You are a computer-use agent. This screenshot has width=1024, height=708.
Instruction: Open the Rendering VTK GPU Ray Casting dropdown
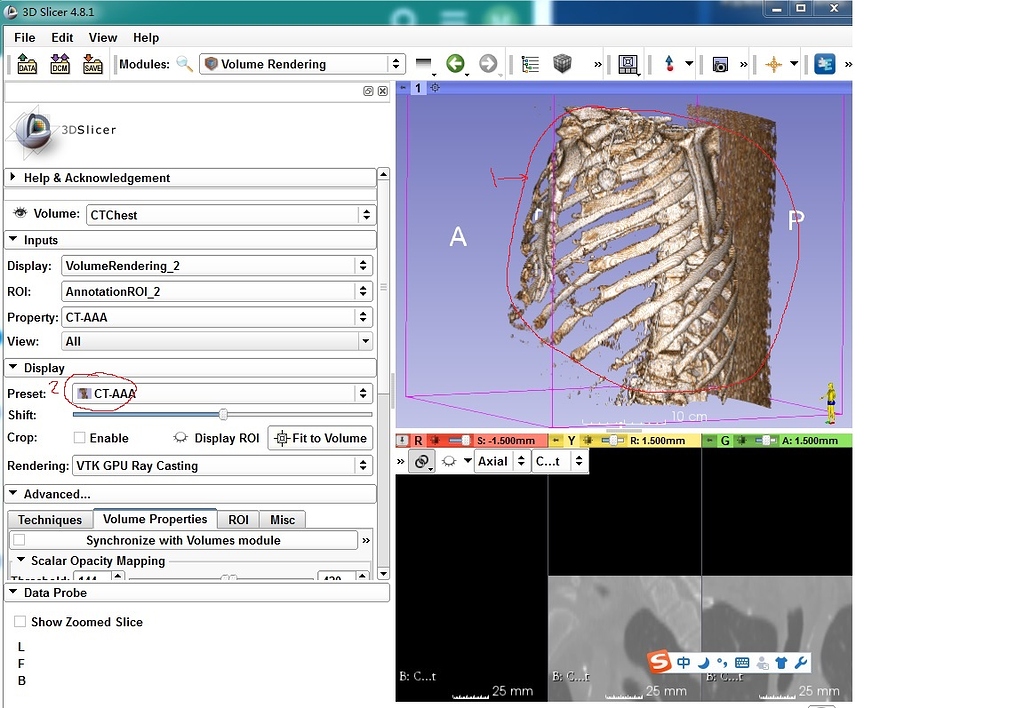[223, 466]
